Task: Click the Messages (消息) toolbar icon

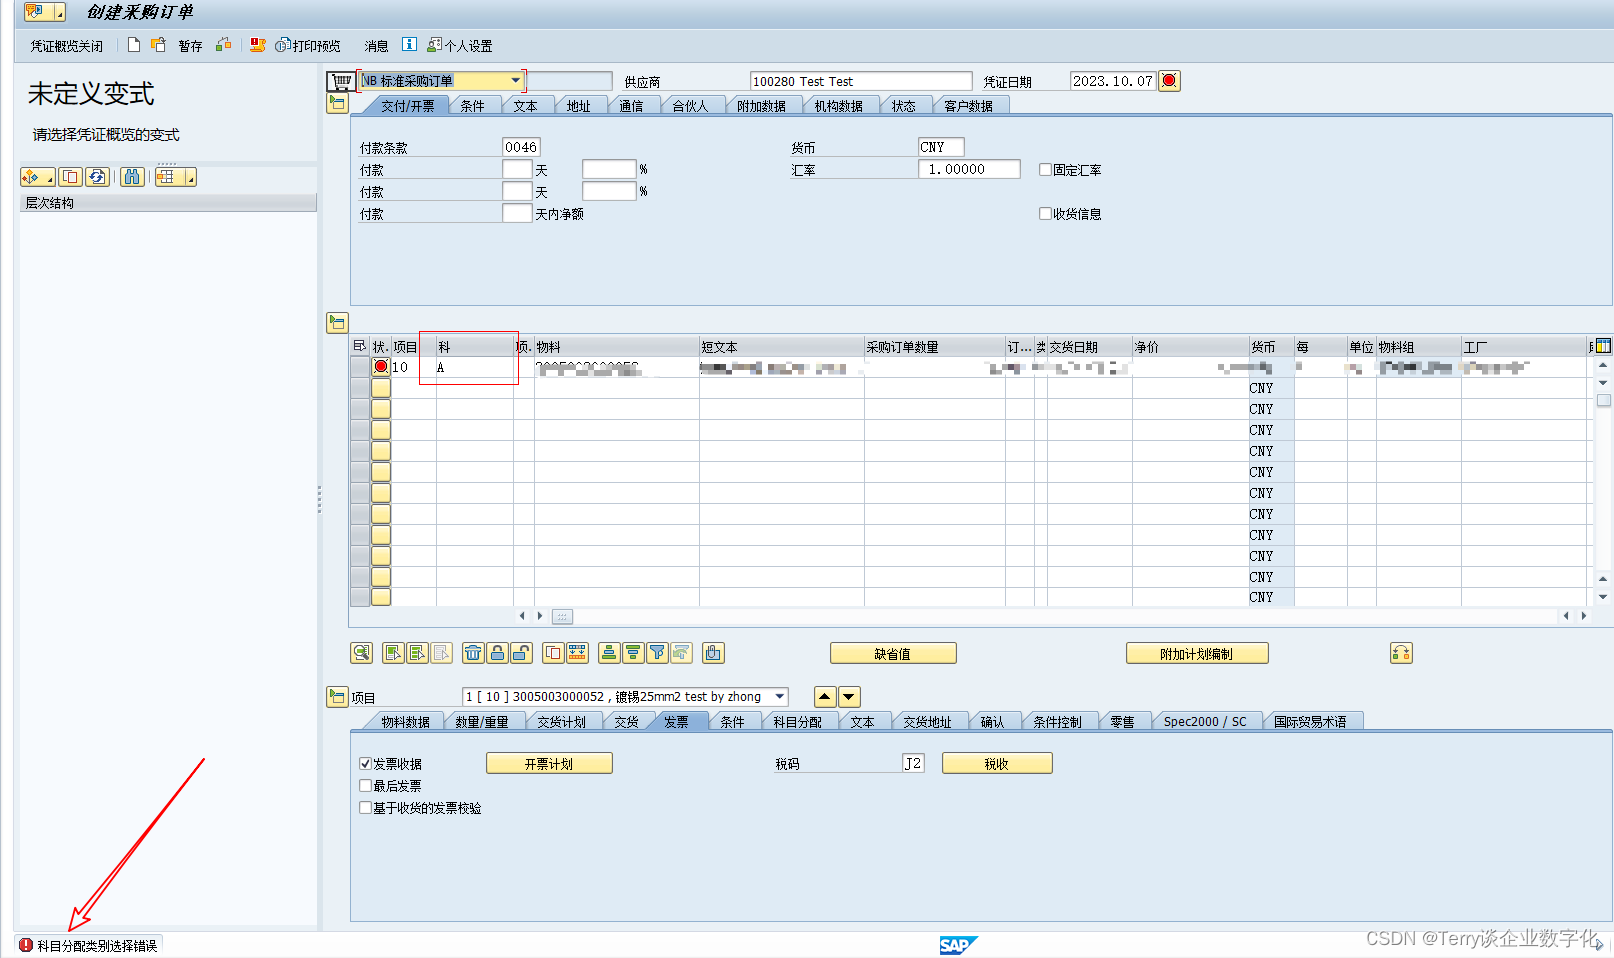Action: [x=377, y=45]
